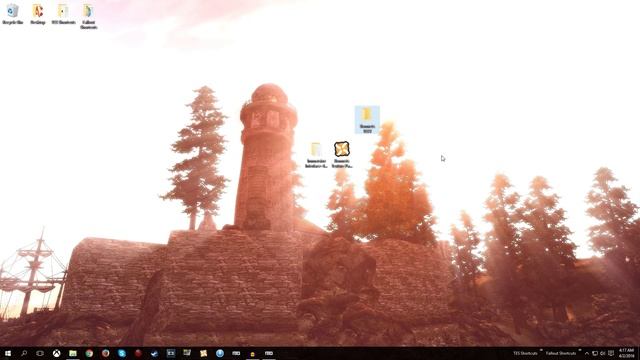Open Steam from the taskbar
The width and height of the screenshot is (640, 360).
(154, 353)
